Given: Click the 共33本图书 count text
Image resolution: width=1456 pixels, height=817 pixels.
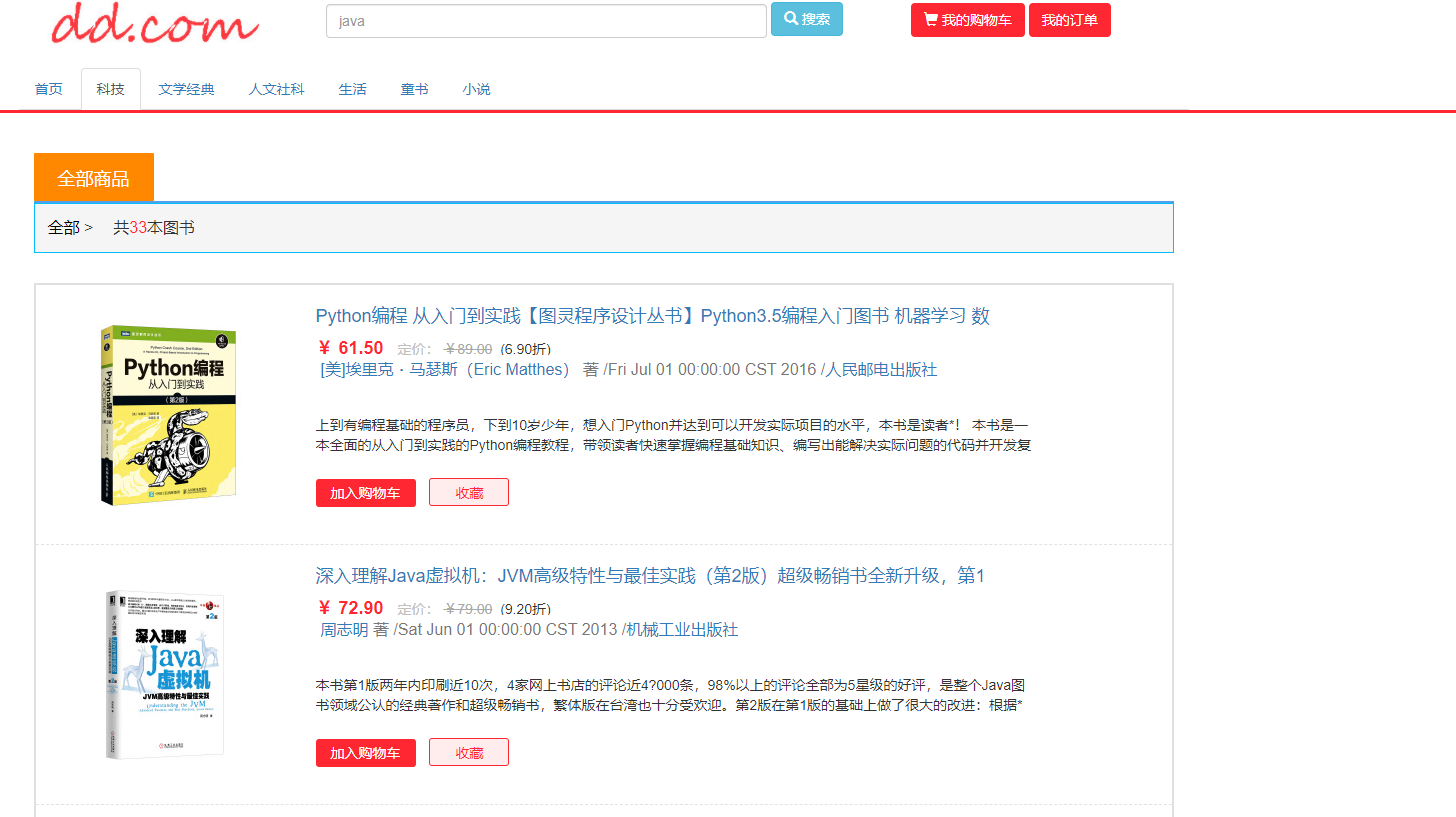Looking at the screenshot, I should (x=154, y=228).
